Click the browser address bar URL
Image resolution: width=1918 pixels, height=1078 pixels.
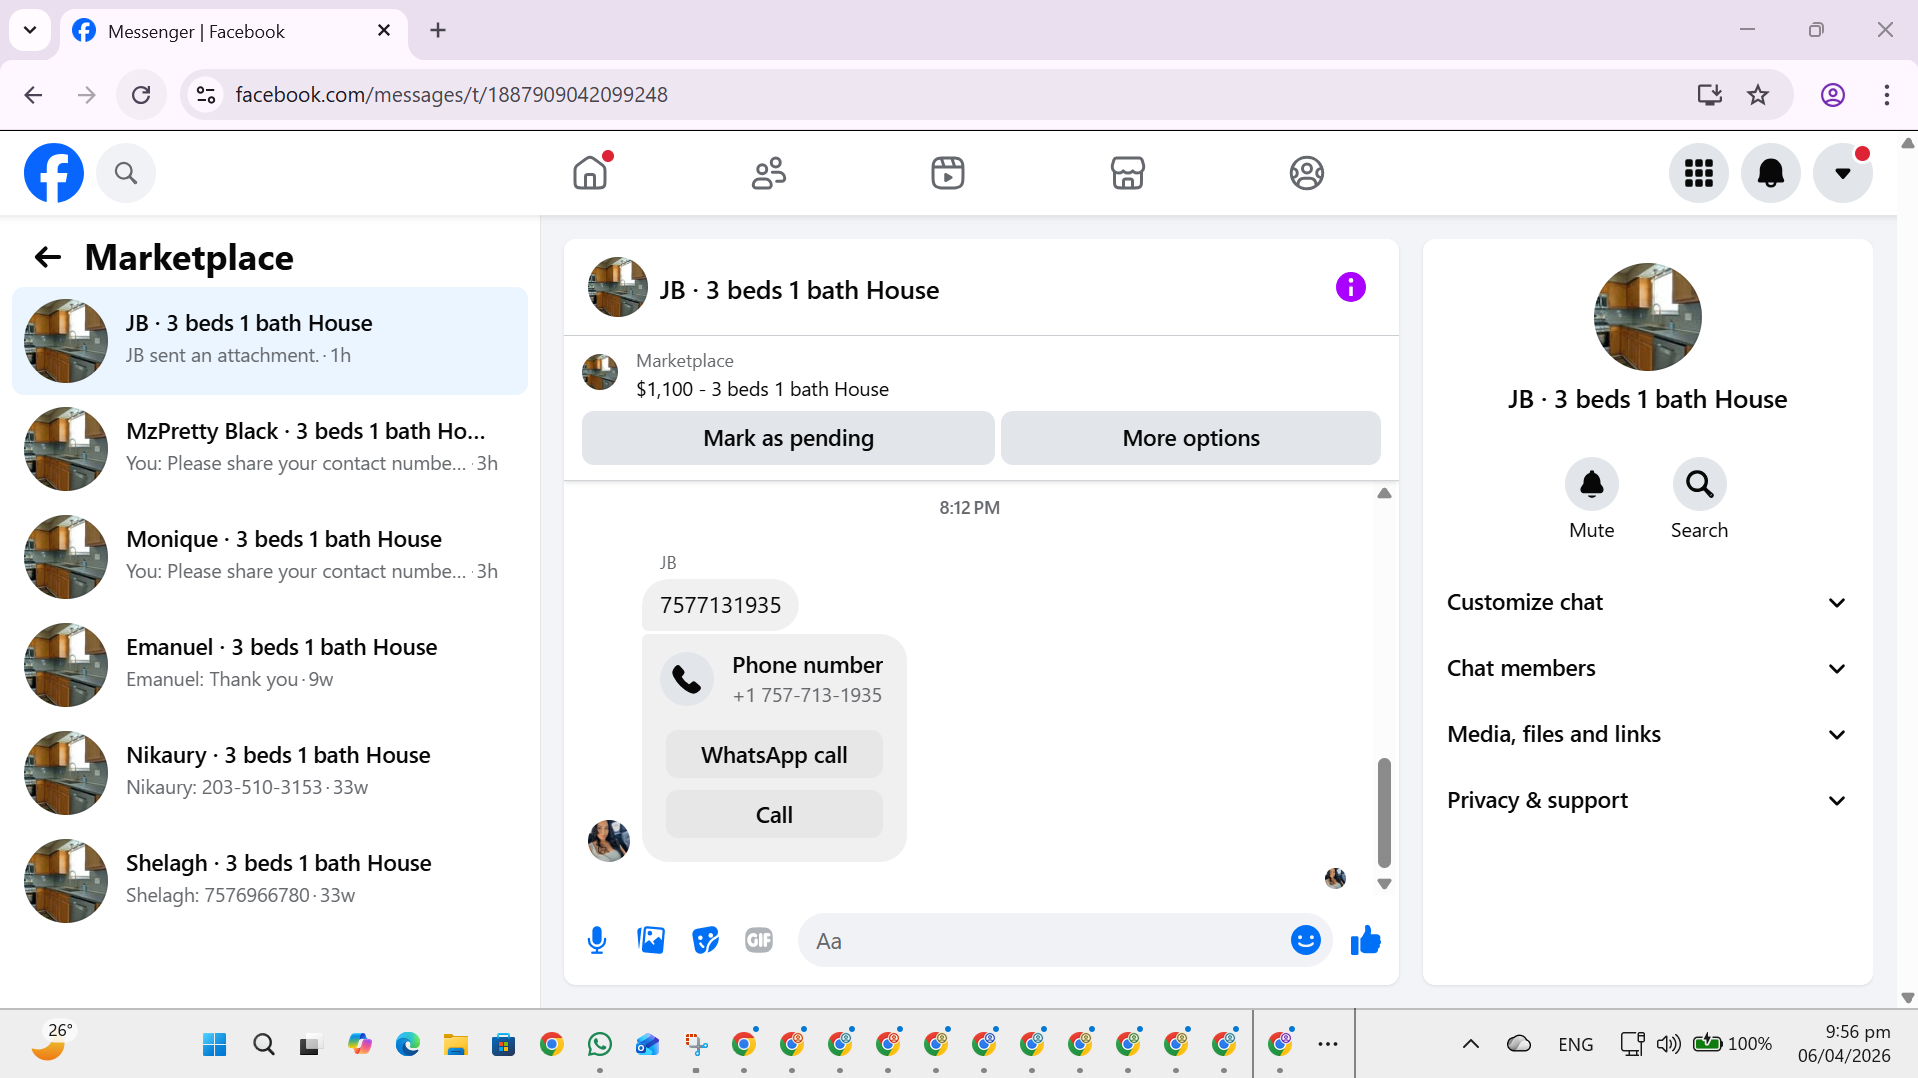click(452, 95)
